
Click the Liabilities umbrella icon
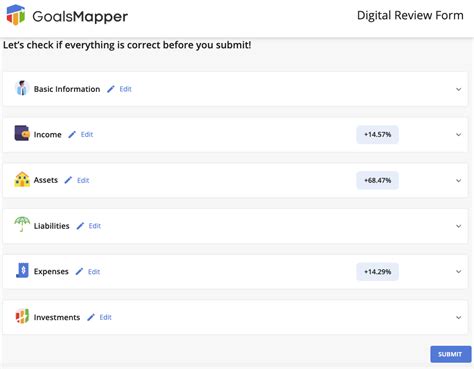[x=22, y=224]
